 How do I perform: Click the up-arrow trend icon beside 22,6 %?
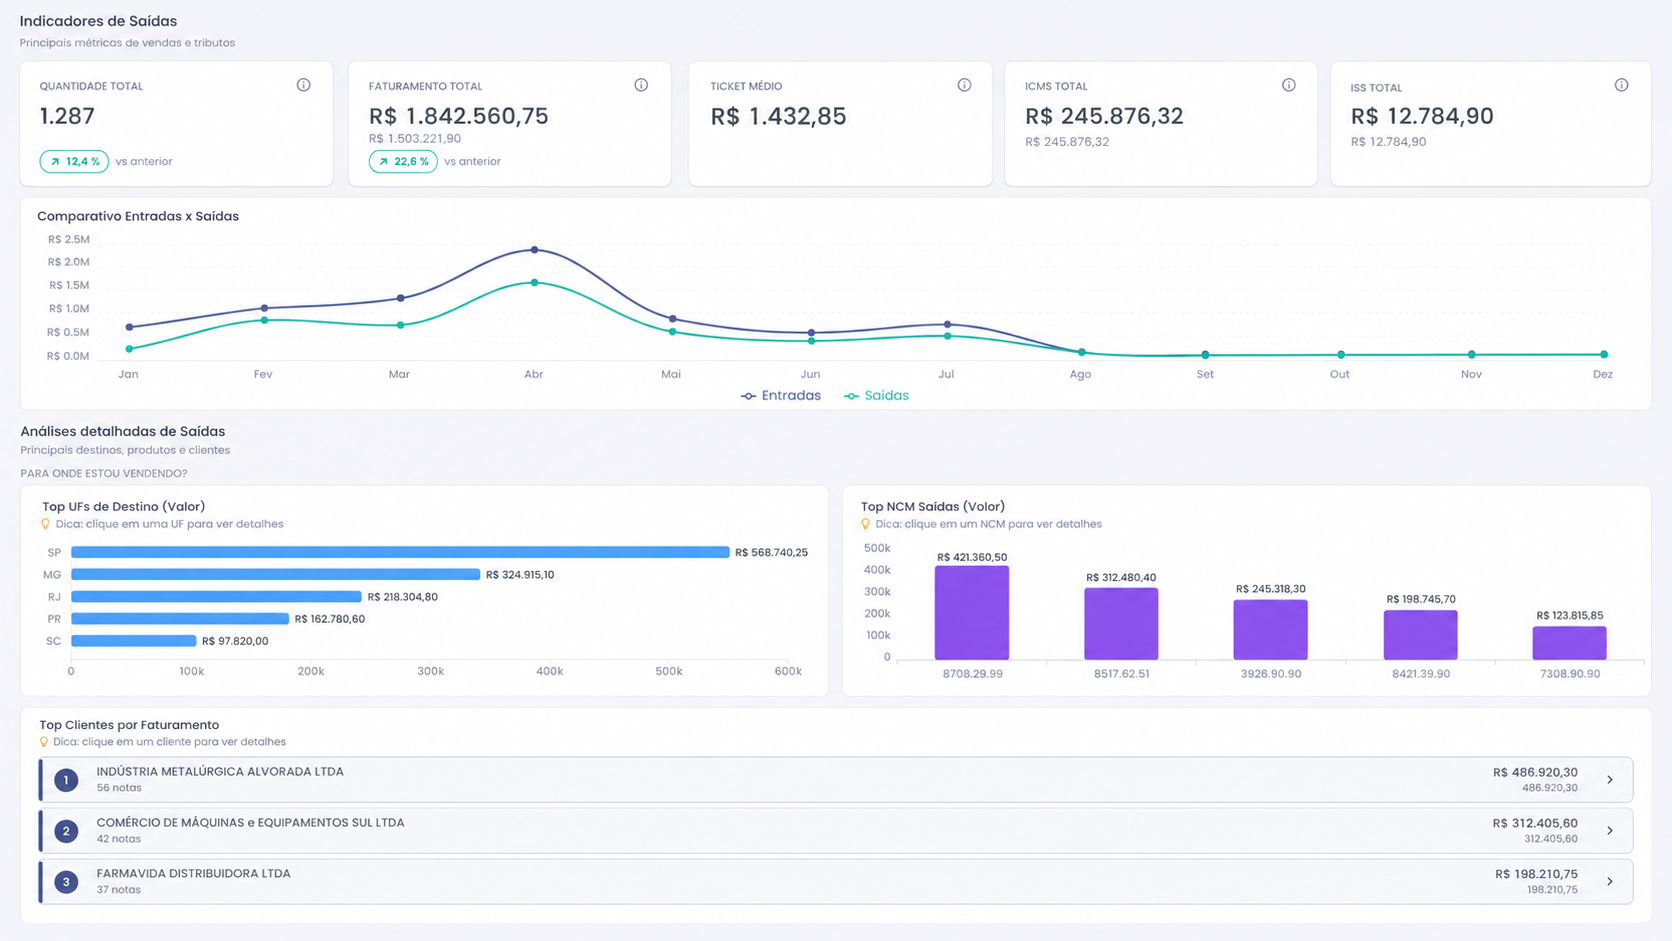coord(383,161)
